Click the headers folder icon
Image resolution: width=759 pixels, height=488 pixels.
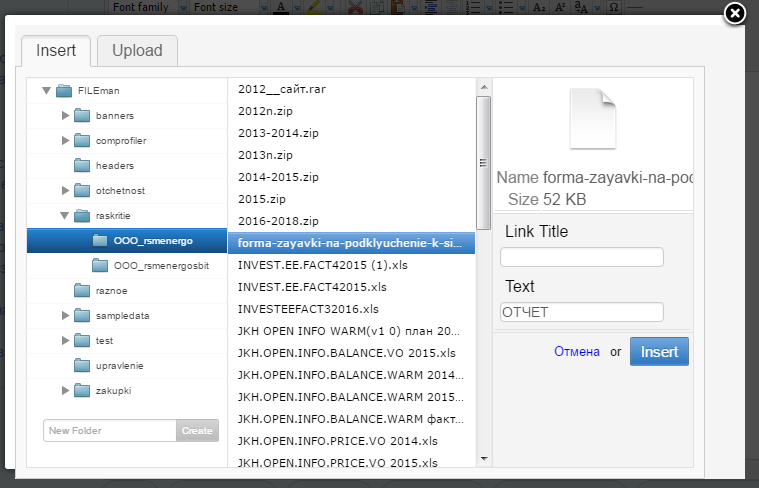pos(82,166)
